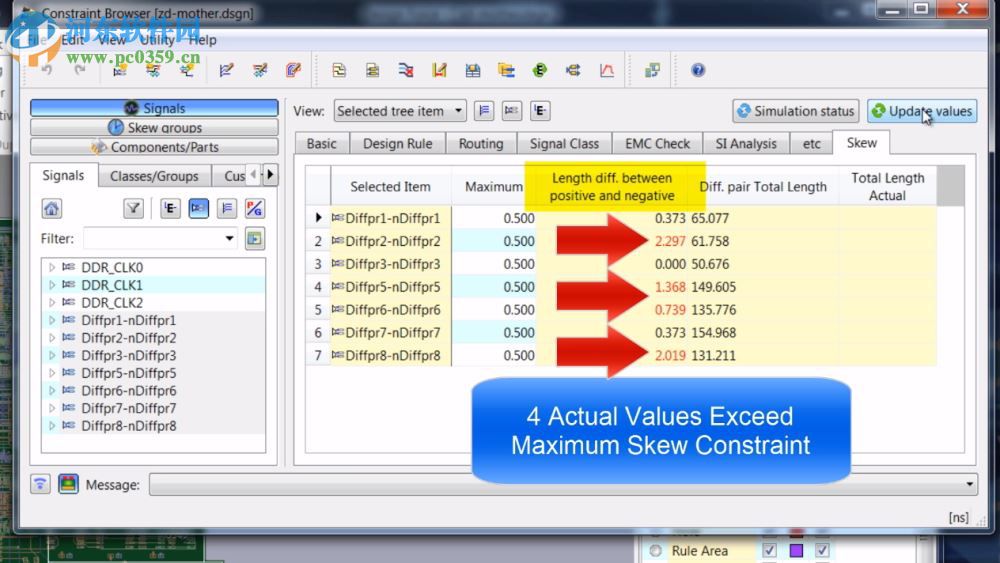Click the yellow folder tree toolbar icon

506,69
